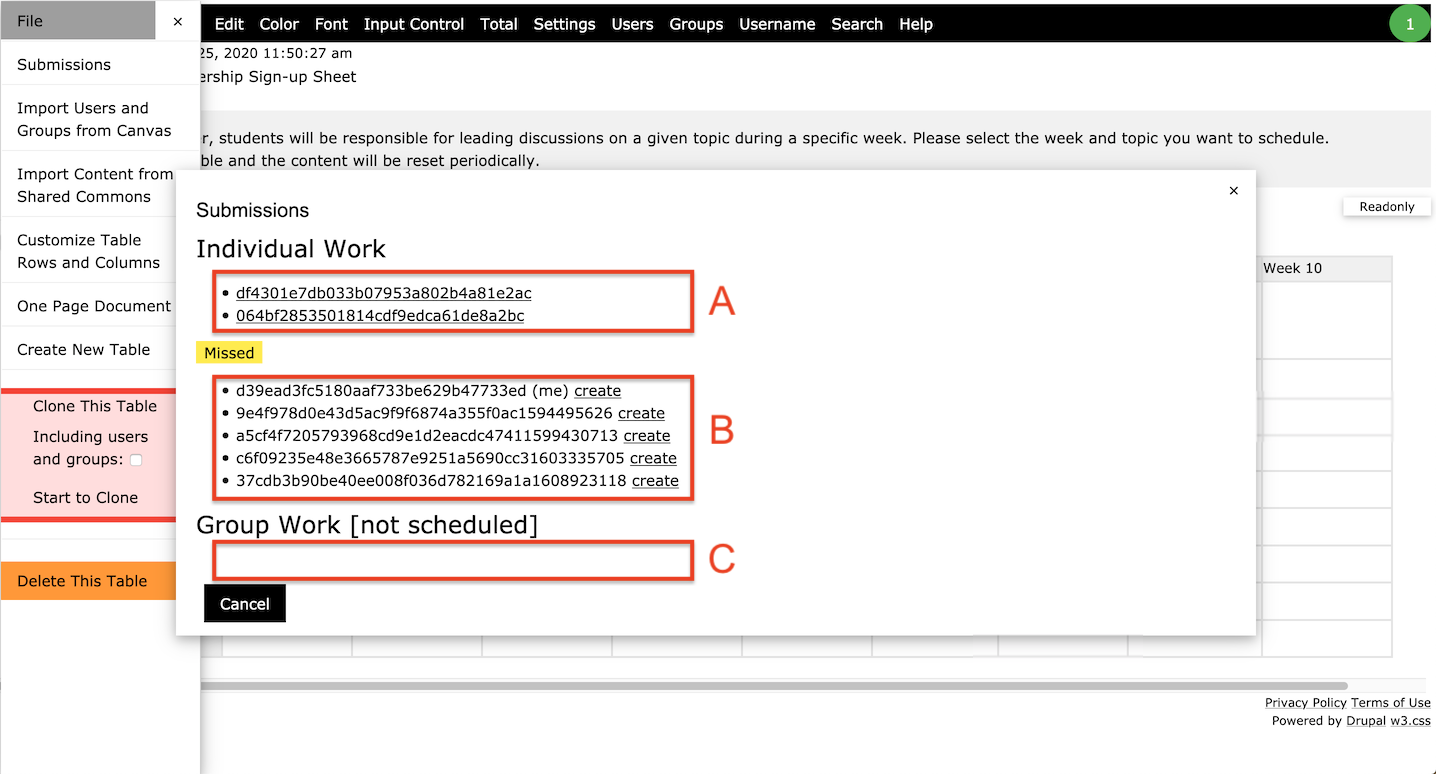Viewport: 1436px width, 774px height.
Task: Click Clone This Table entry
Action: (95, 406)
